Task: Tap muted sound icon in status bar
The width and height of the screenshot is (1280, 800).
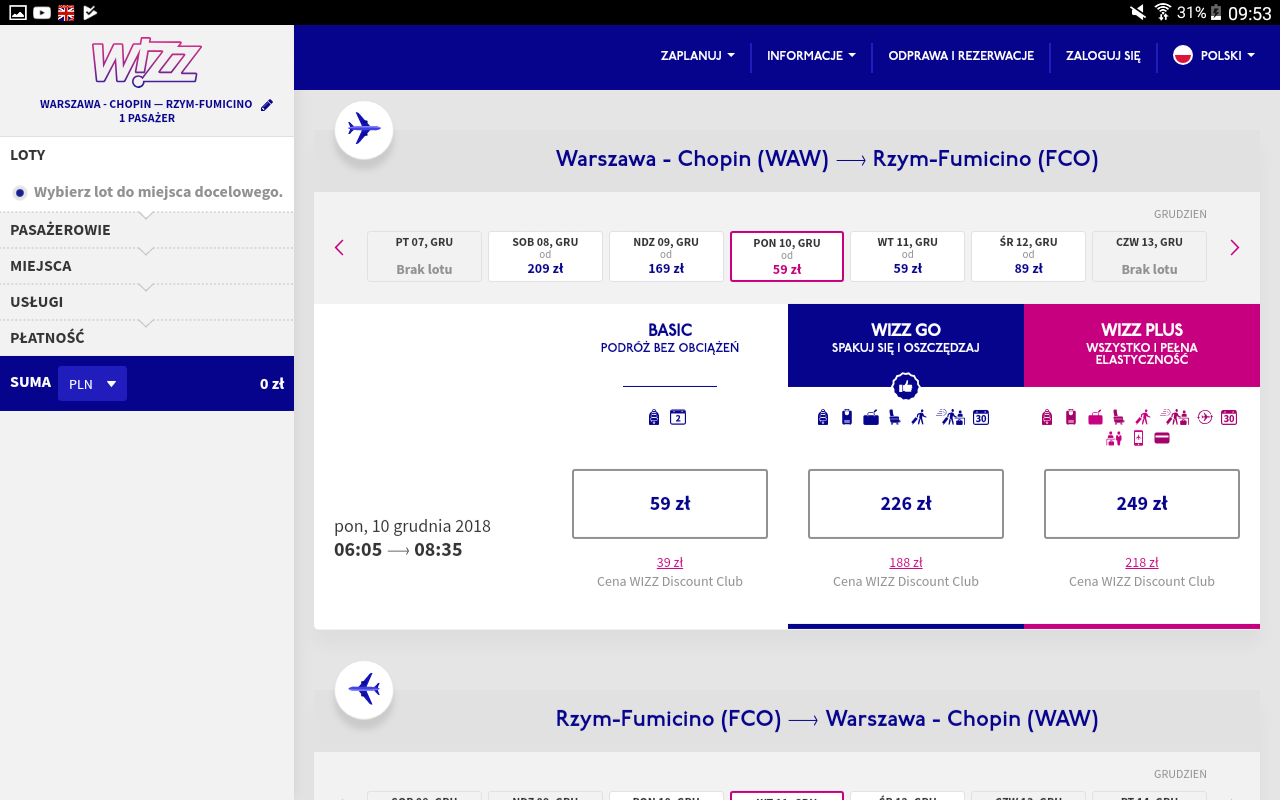Action: (1138, 12)
